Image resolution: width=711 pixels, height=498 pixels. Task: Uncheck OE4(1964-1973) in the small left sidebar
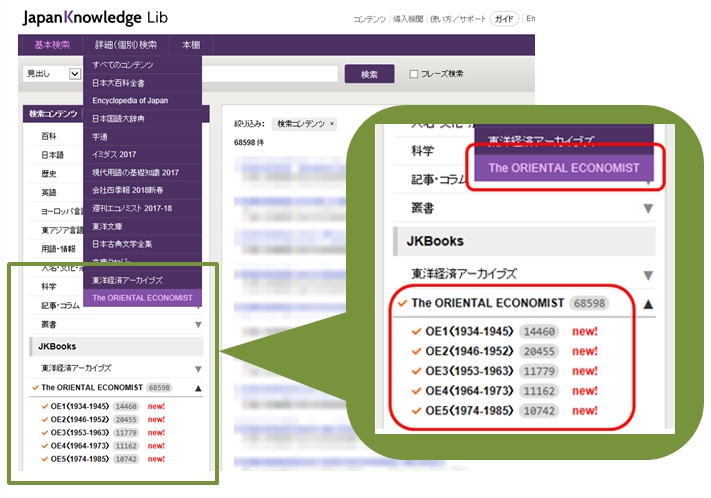(44, 446)
